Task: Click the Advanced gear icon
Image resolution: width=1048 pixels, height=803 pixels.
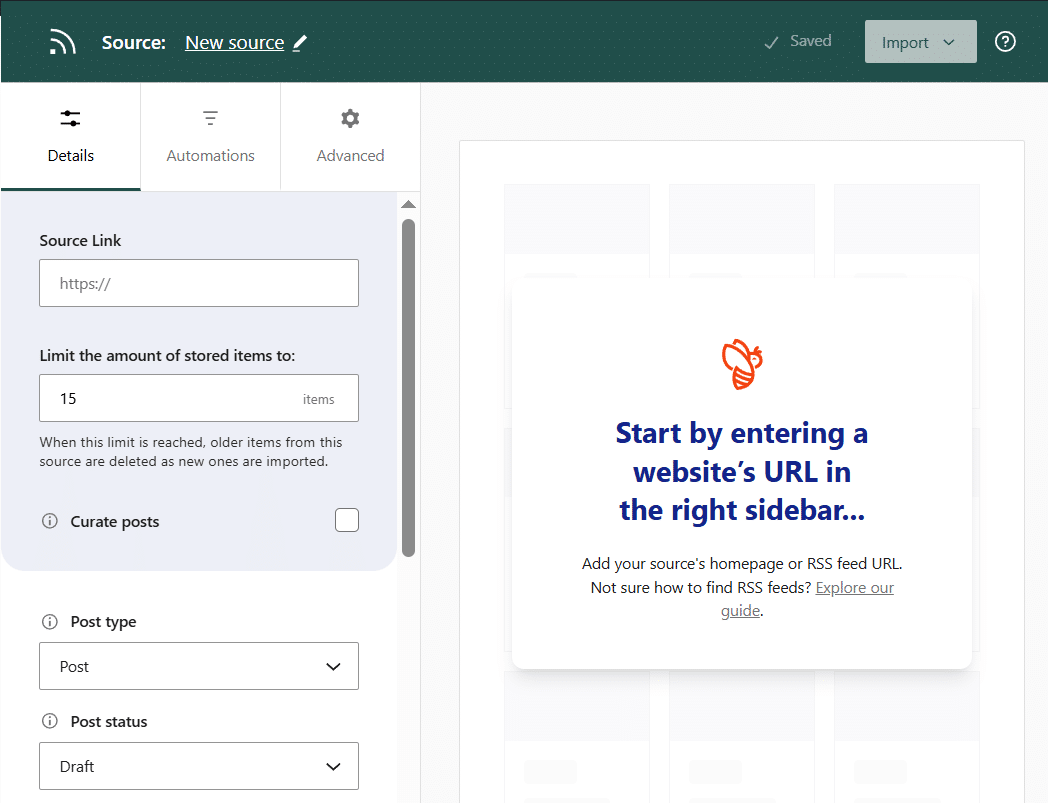Action: 350,119
